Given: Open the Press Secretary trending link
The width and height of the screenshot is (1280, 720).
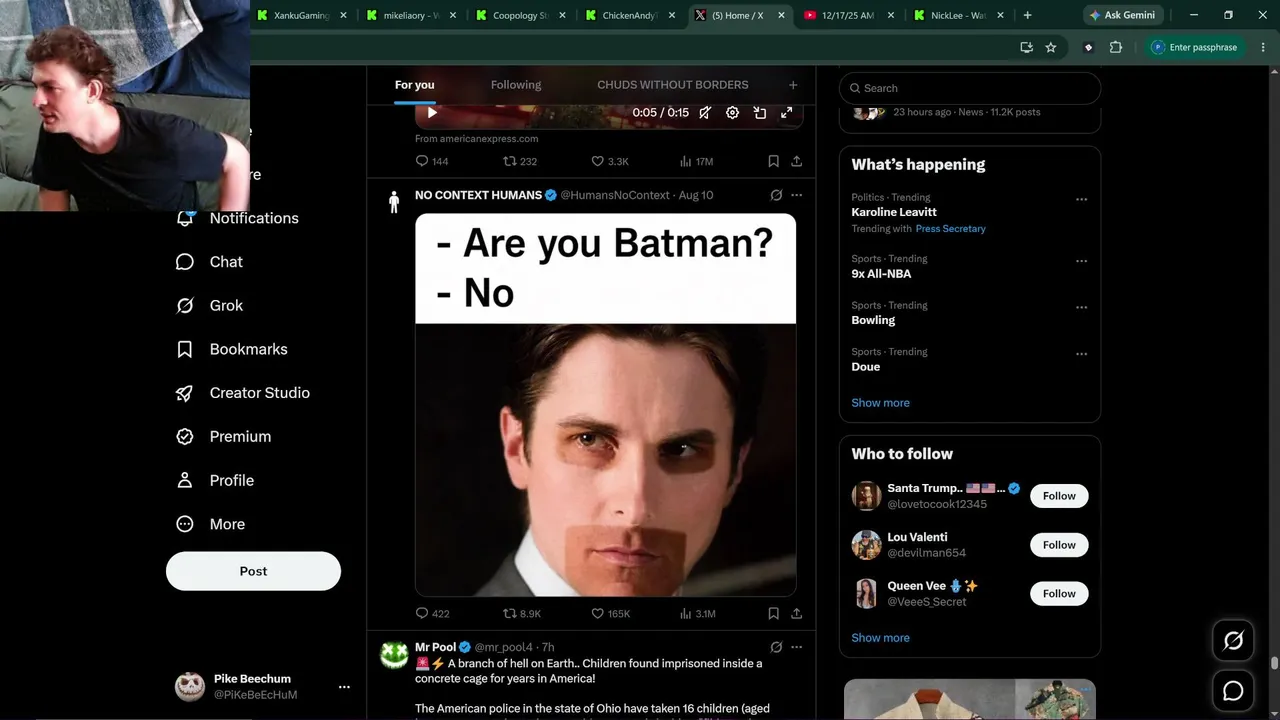Looking at the screenshot, I should coord(950,229).
